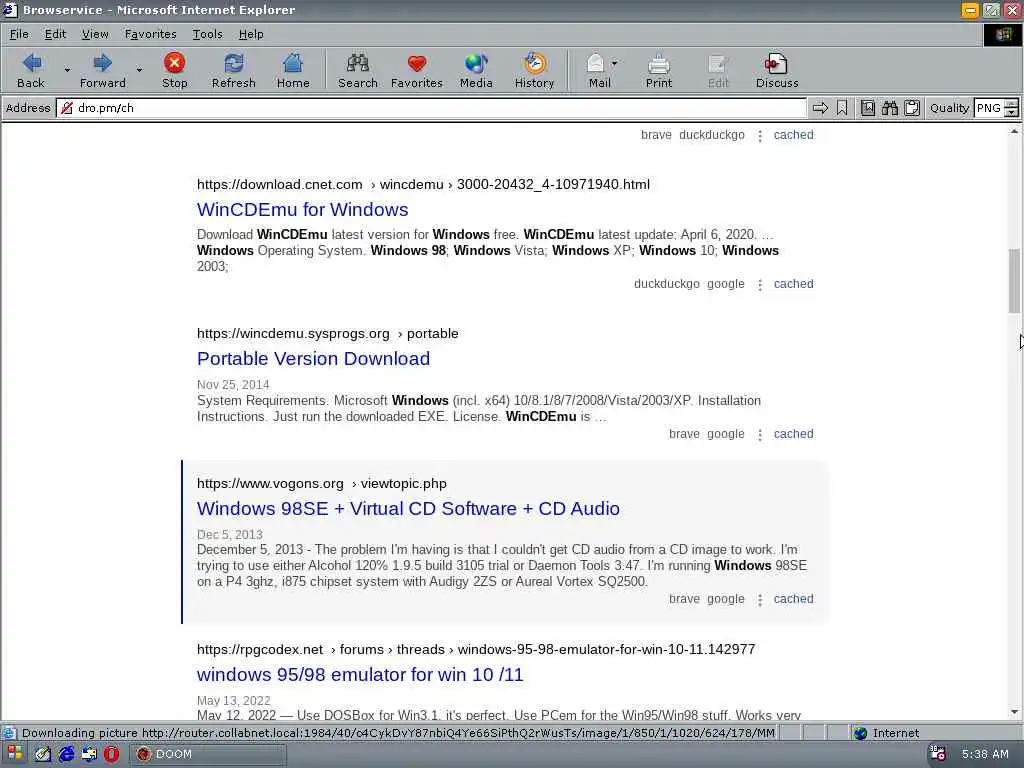Open the Favorites heart toolbar button
Viewport: 1024px width, 768px height.
coord(417,71)
